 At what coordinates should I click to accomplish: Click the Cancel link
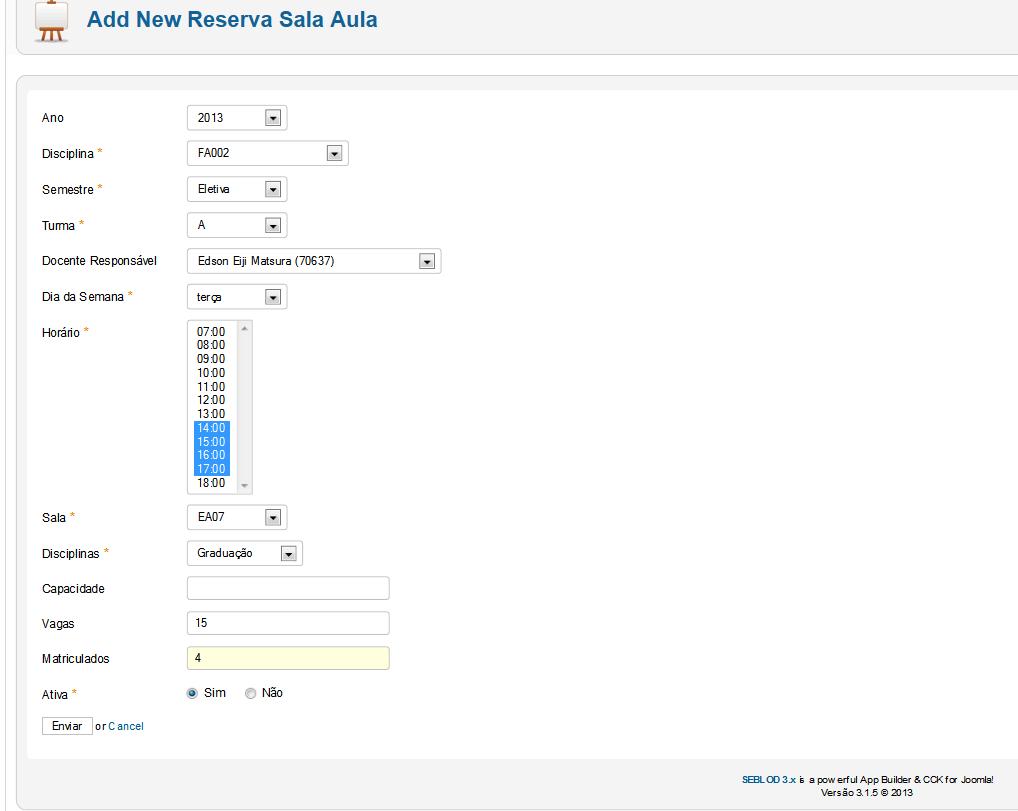tap(126, 726)
